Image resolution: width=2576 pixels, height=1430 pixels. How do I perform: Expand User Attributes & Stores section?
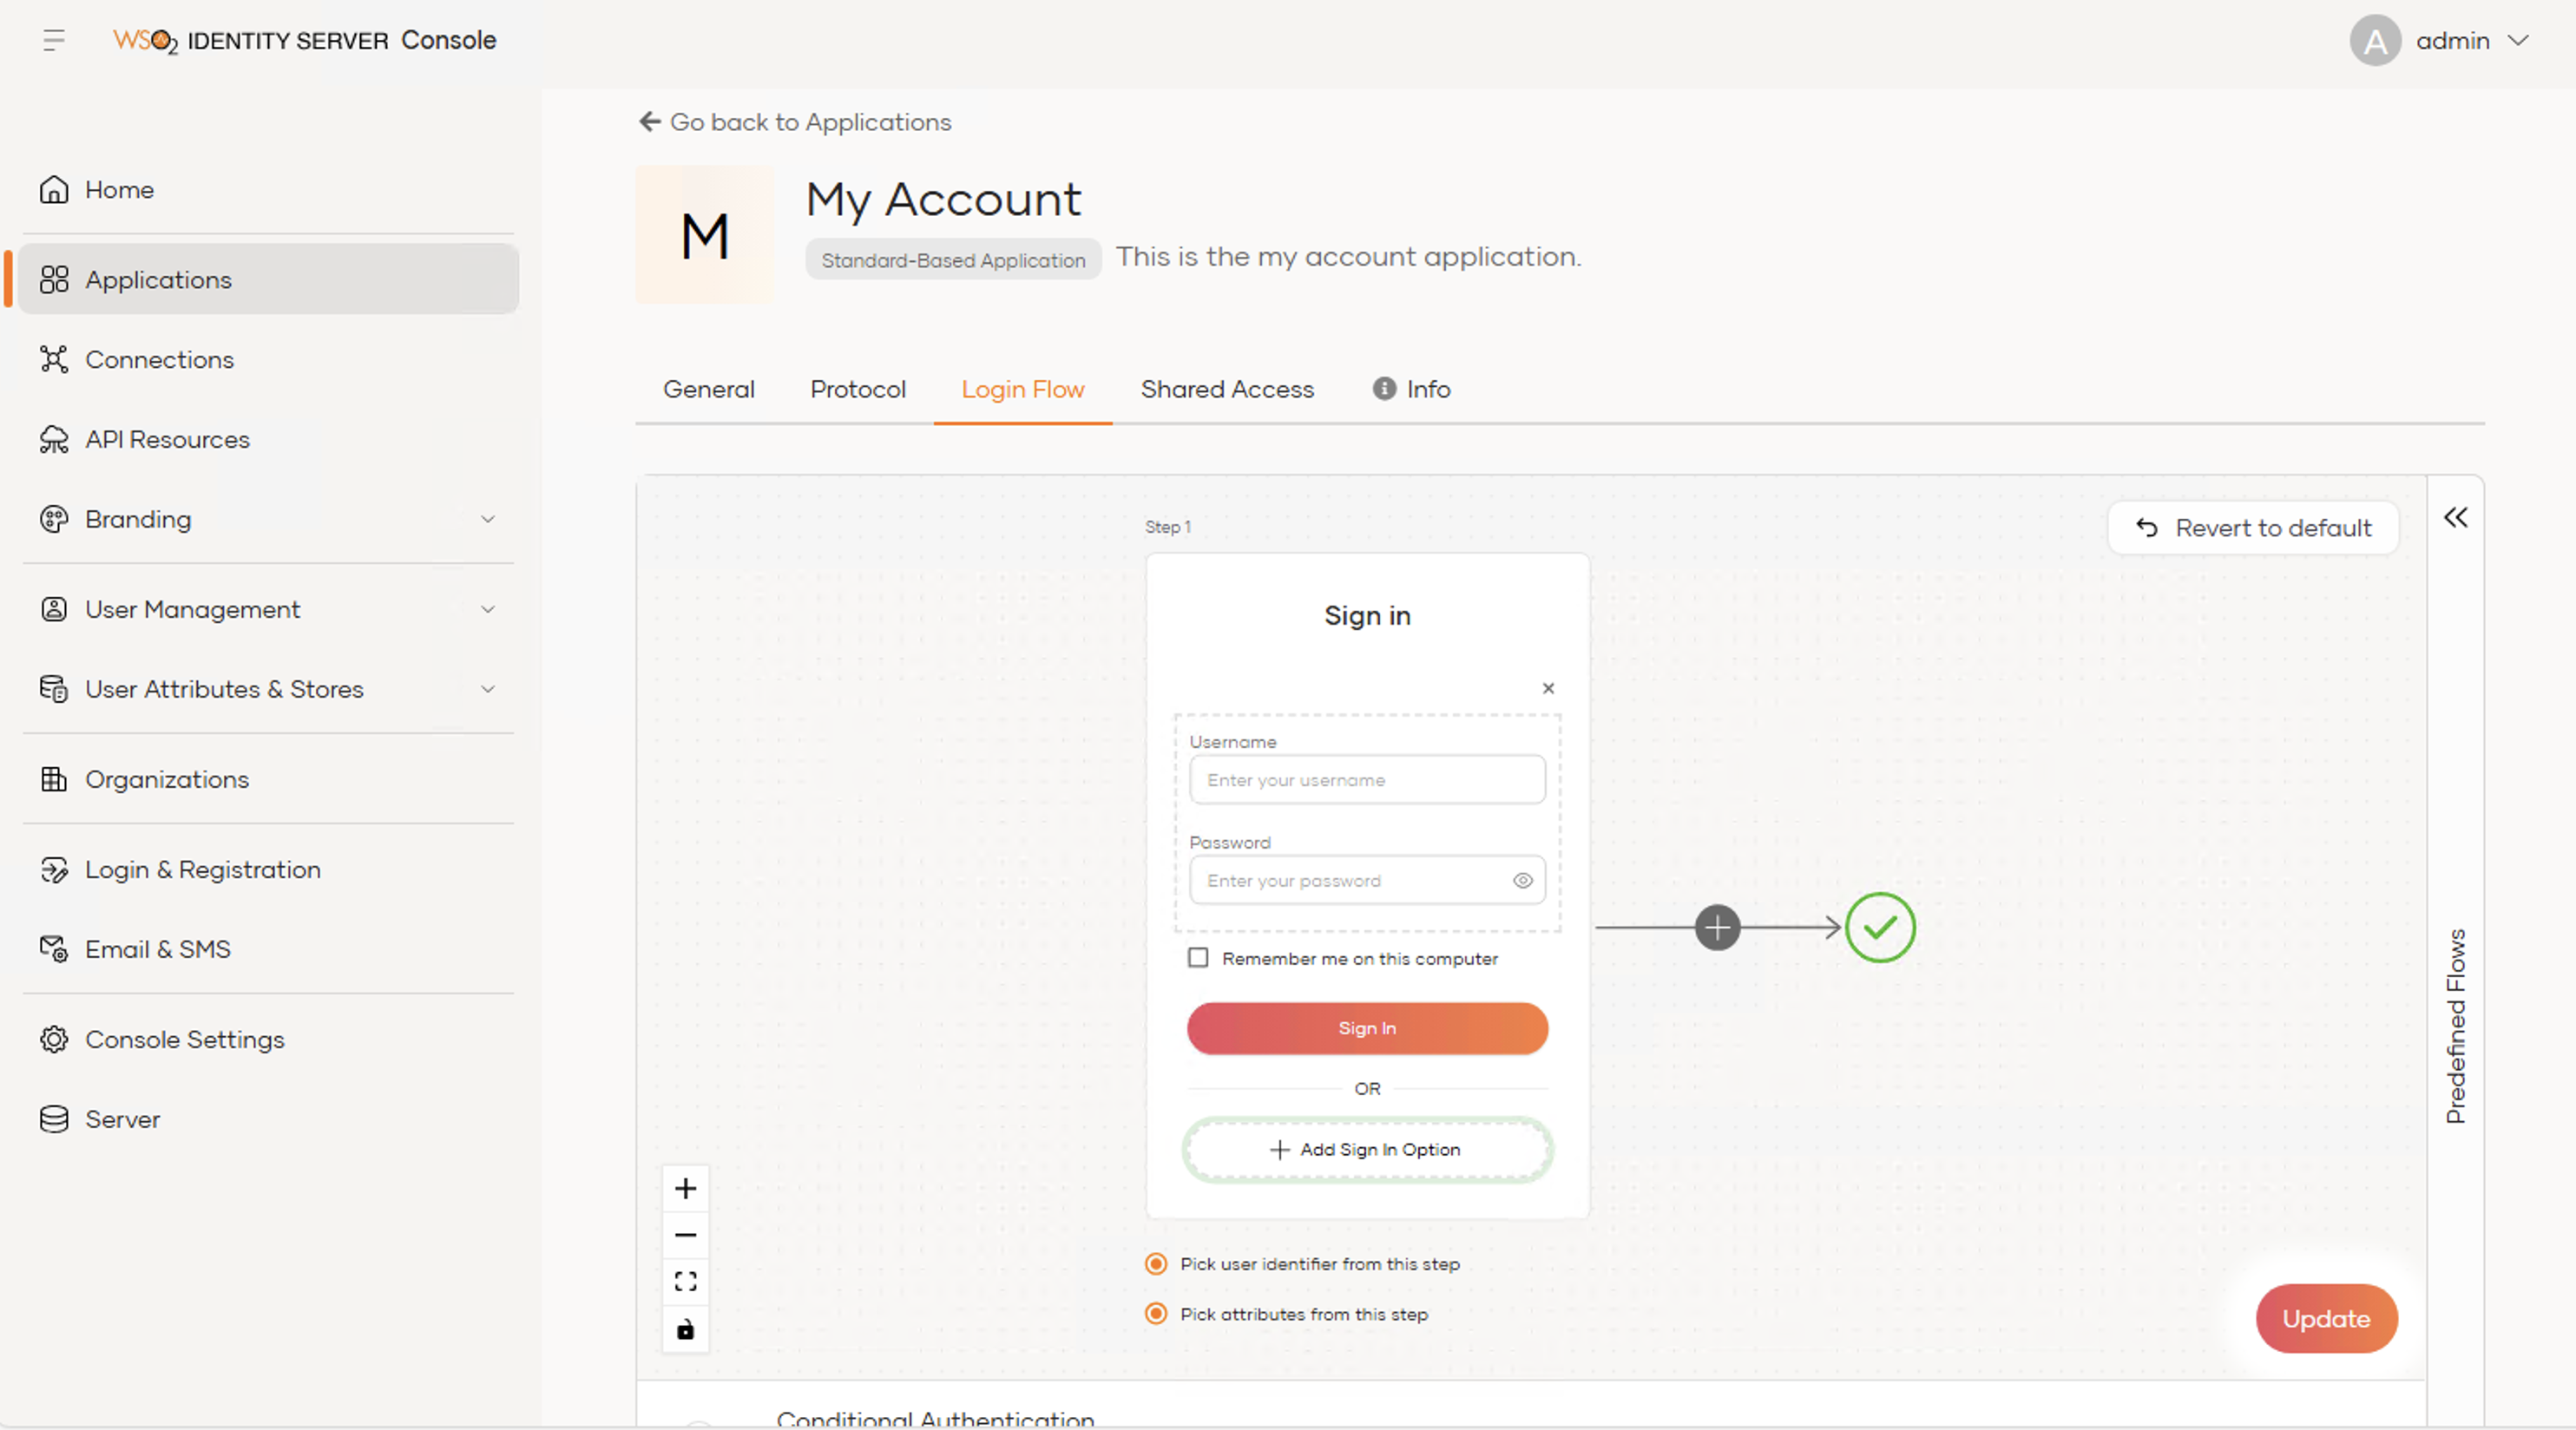(488, 689)
